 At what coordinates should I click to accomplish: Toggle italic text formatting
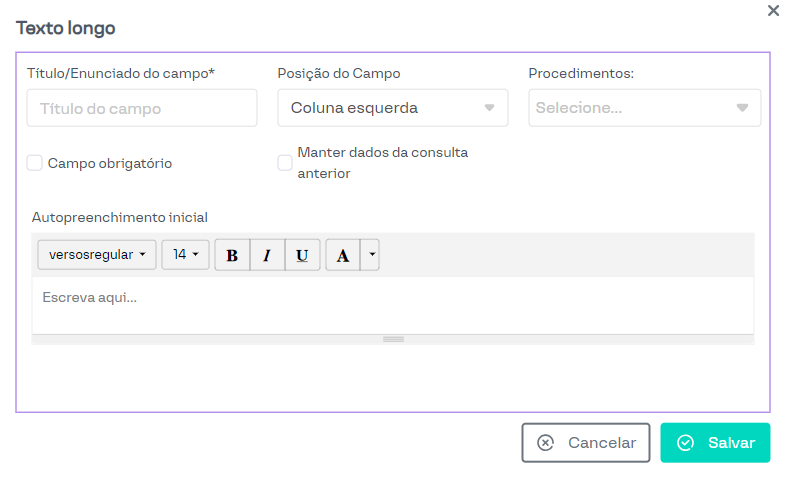click(x=267, y=255)
